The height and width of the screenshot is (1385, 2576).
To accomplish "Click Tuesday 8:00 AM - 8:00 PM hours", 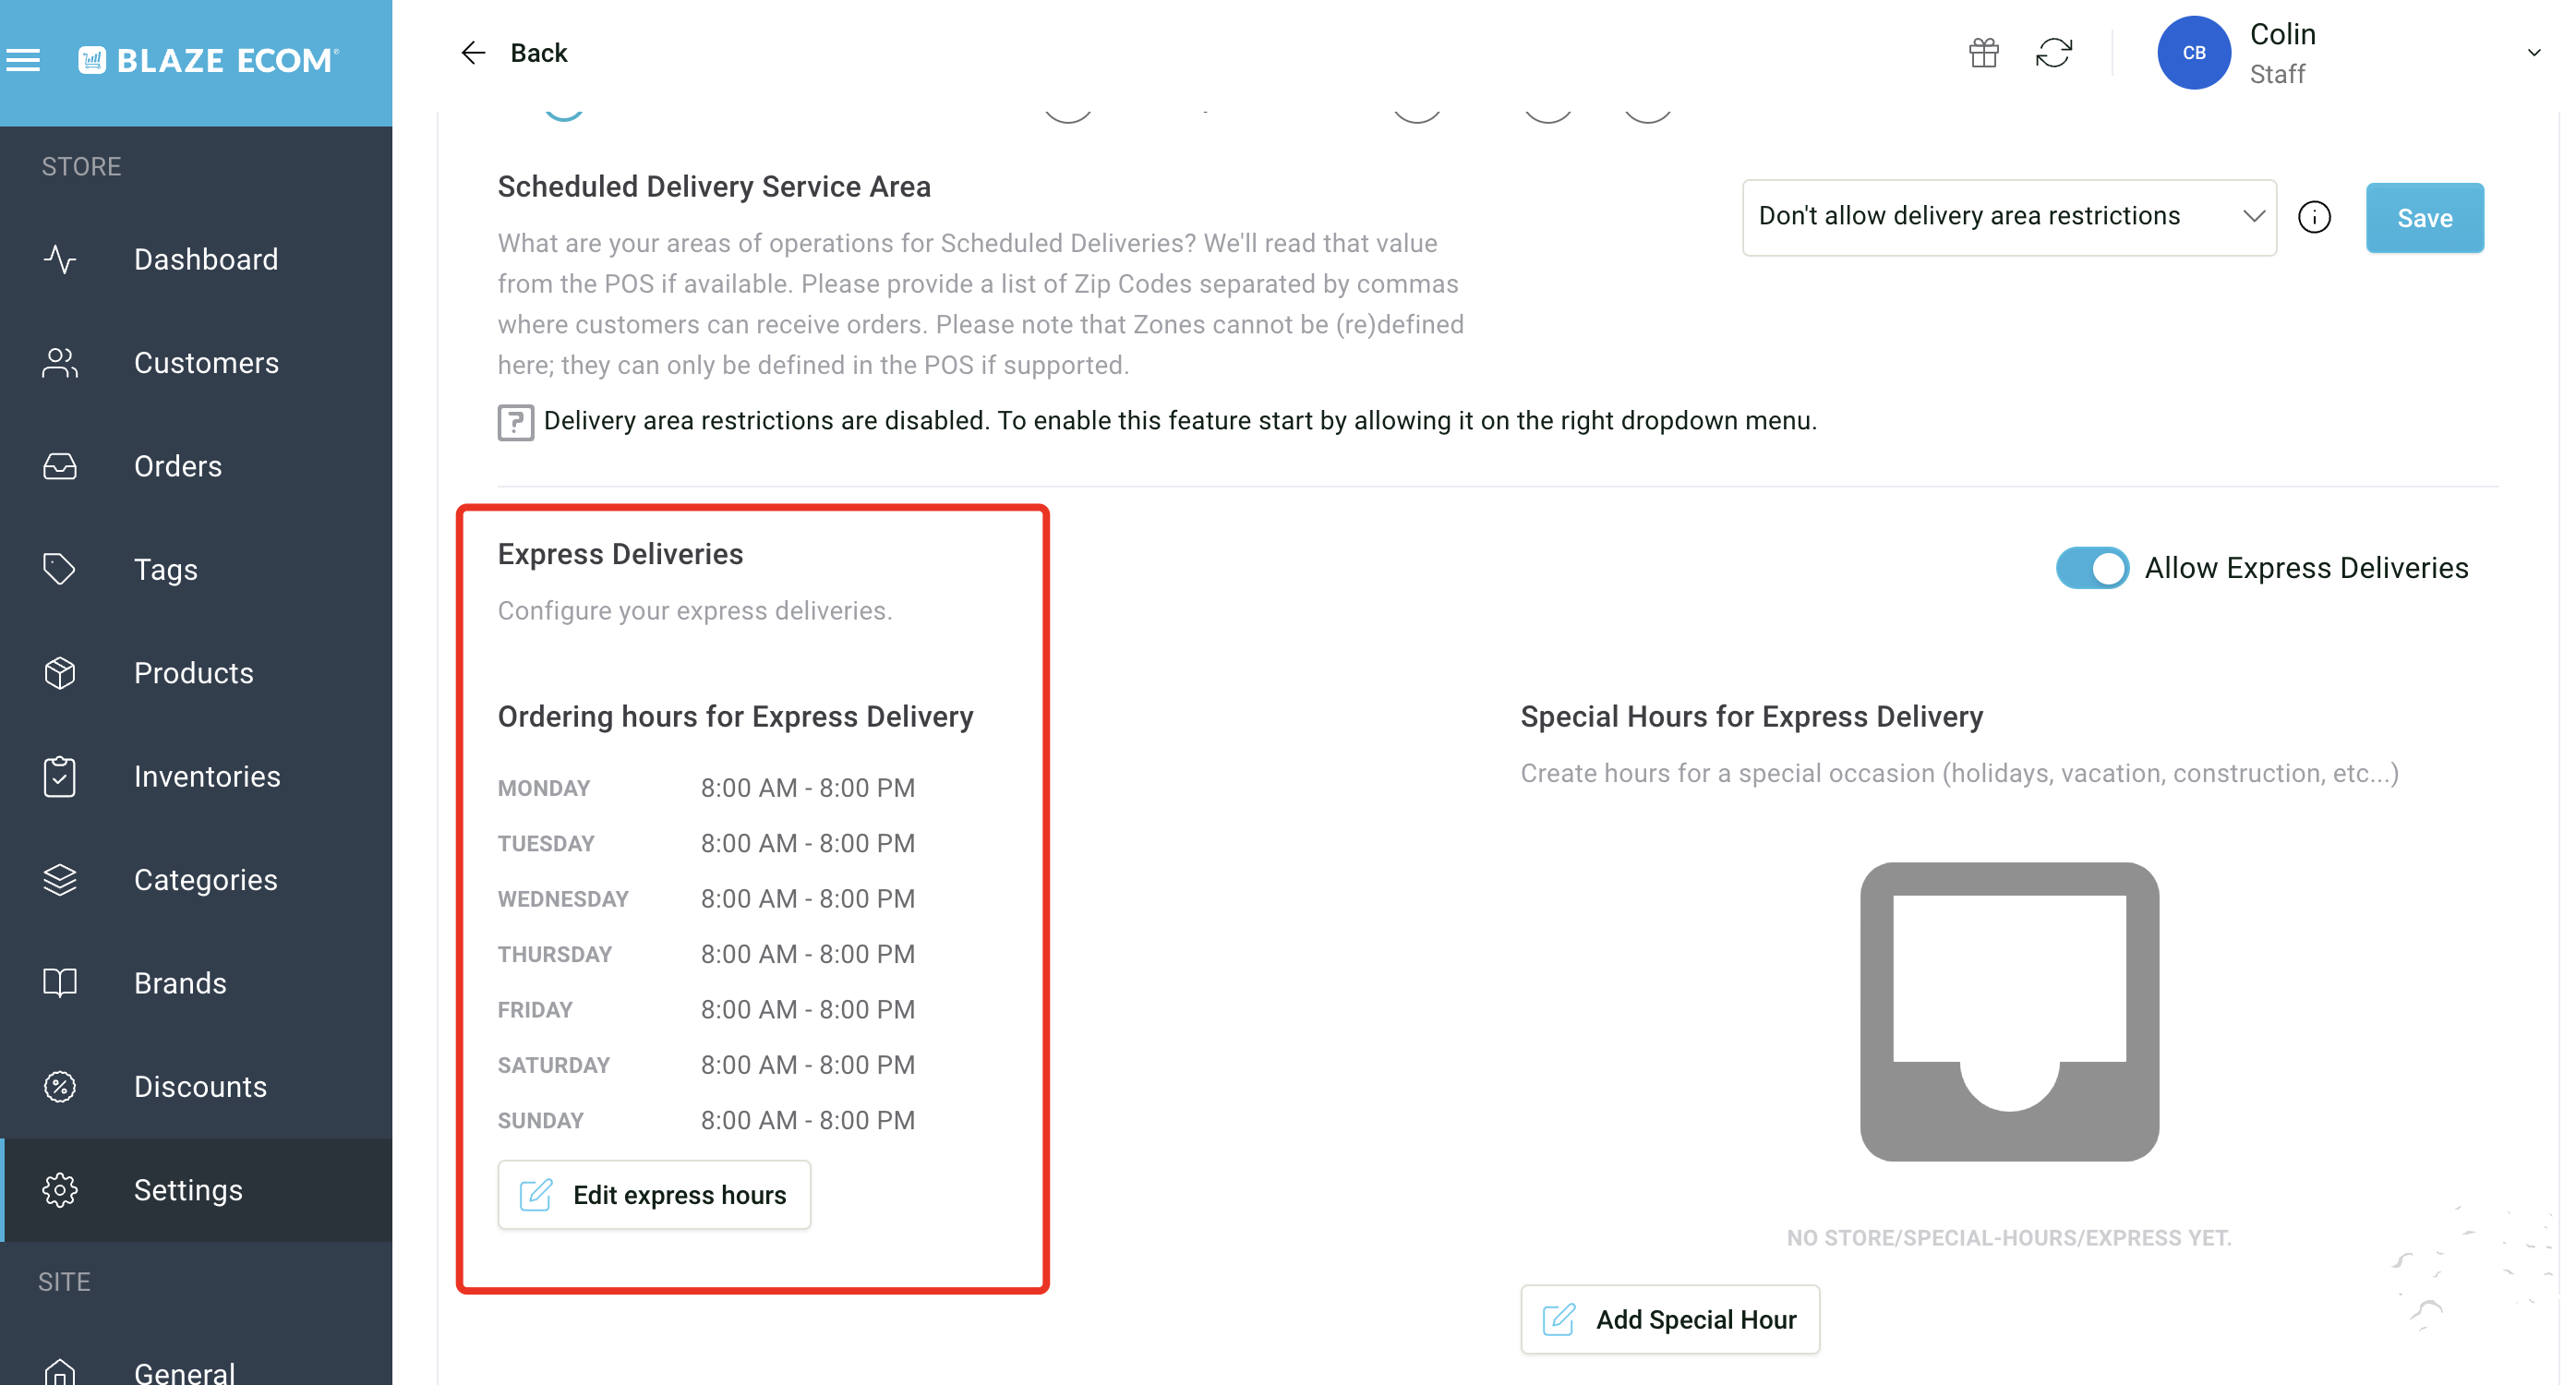I will tap(808, 843).
